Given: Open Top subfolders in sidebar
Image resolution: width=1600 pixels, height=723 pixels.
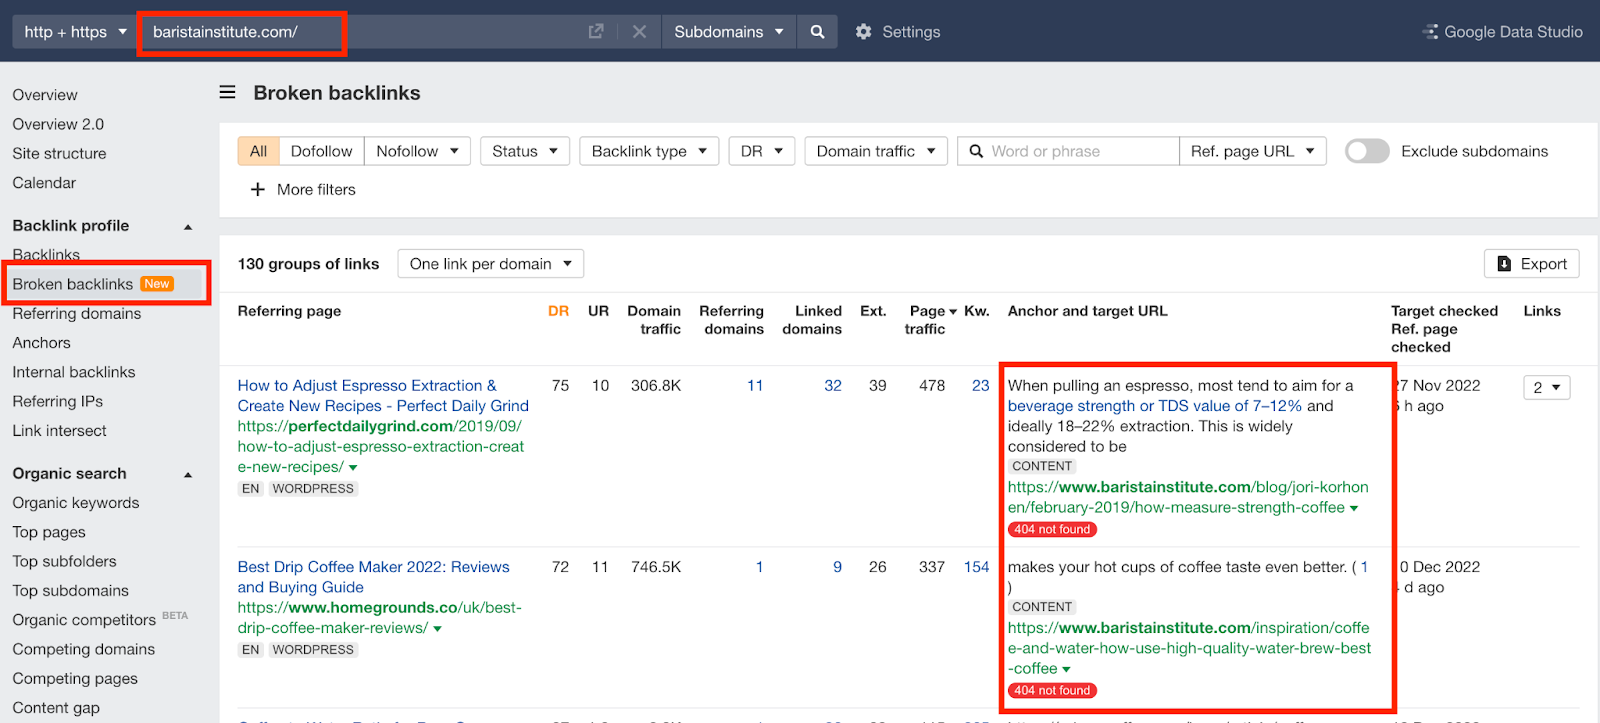Looking at the screenshot, I should 64,561.
